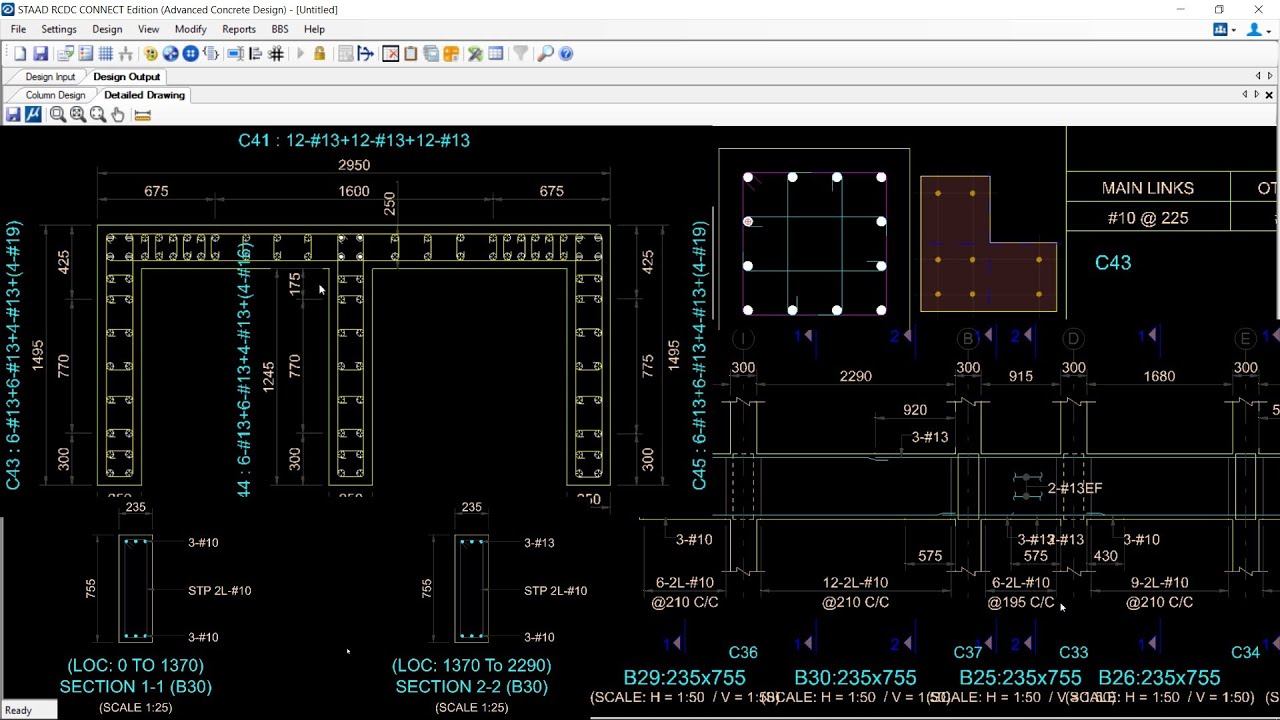Click the stacked copies toolbar icon

[431, 54]
